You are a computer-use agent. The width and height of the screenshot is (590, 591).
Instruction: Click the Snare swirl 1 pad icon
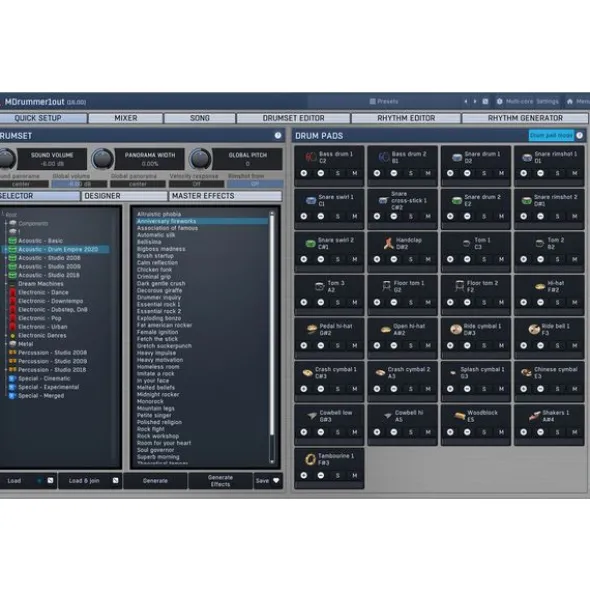[x=311, y=200]
